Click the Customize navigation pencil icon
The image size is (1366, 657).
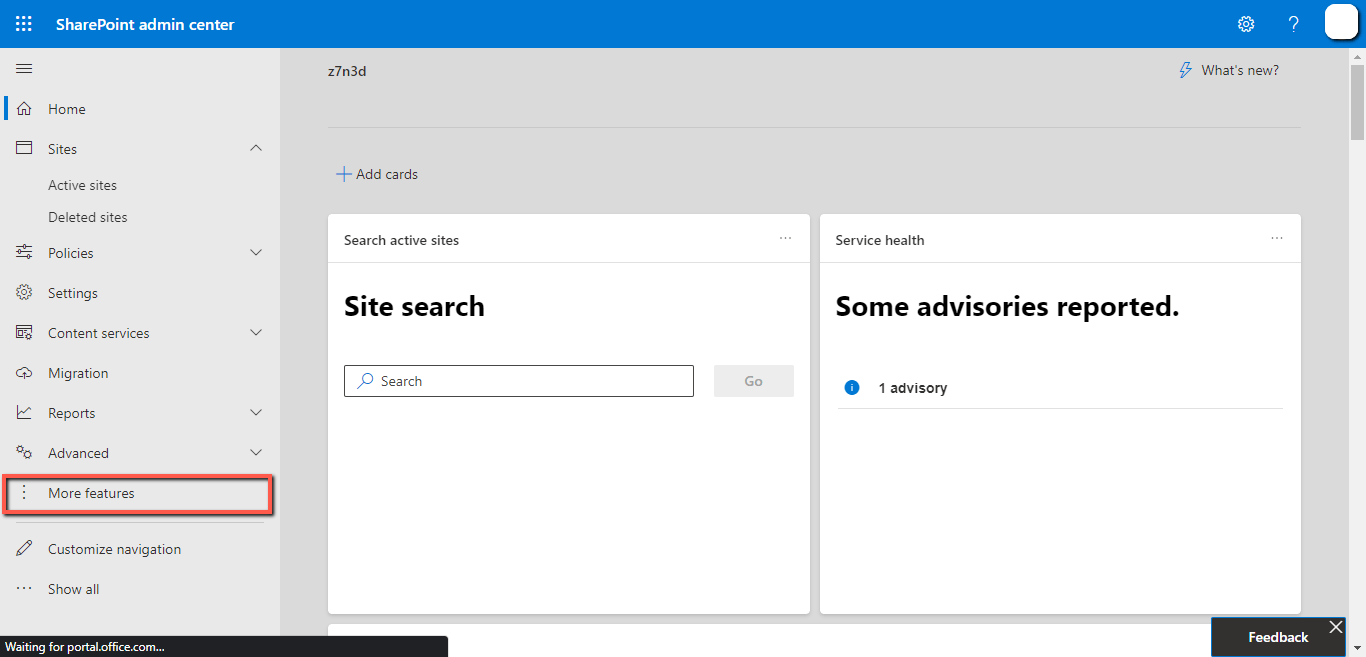click(x=24, y=549)
